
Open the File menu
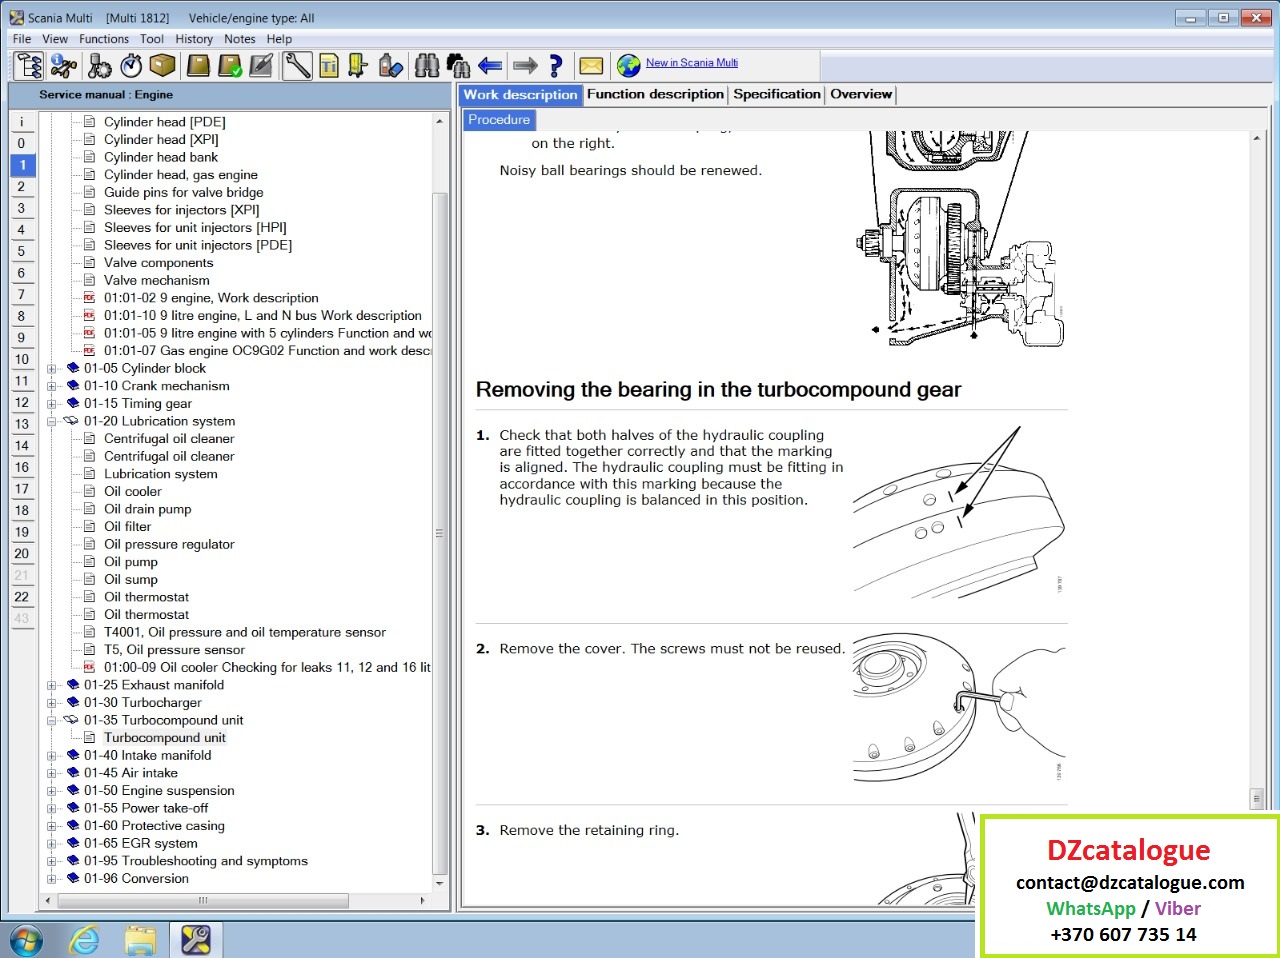(x=22, y=39)
